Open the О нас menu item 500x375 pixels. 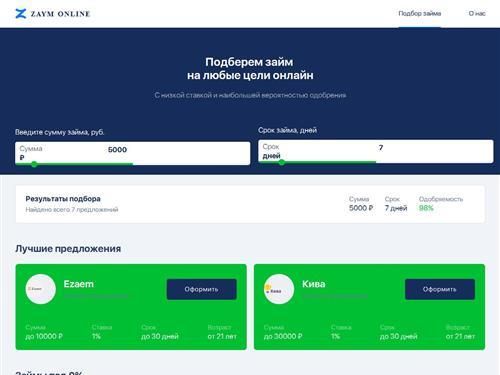pyautogui.click(x=477, y=14)
